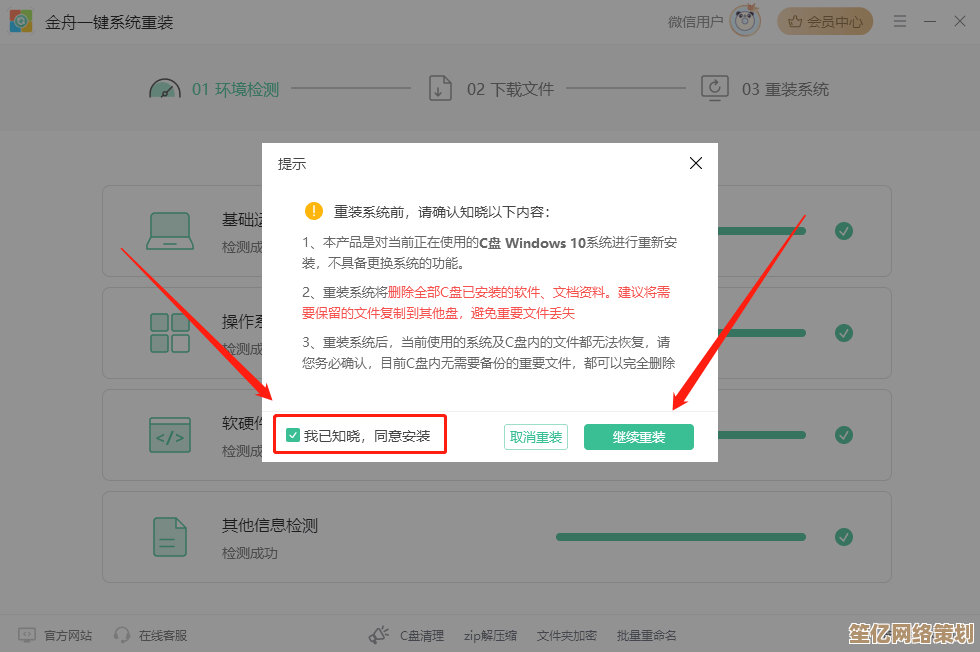
Task: Click the 继续重装 button
Action: click(639, 437)
